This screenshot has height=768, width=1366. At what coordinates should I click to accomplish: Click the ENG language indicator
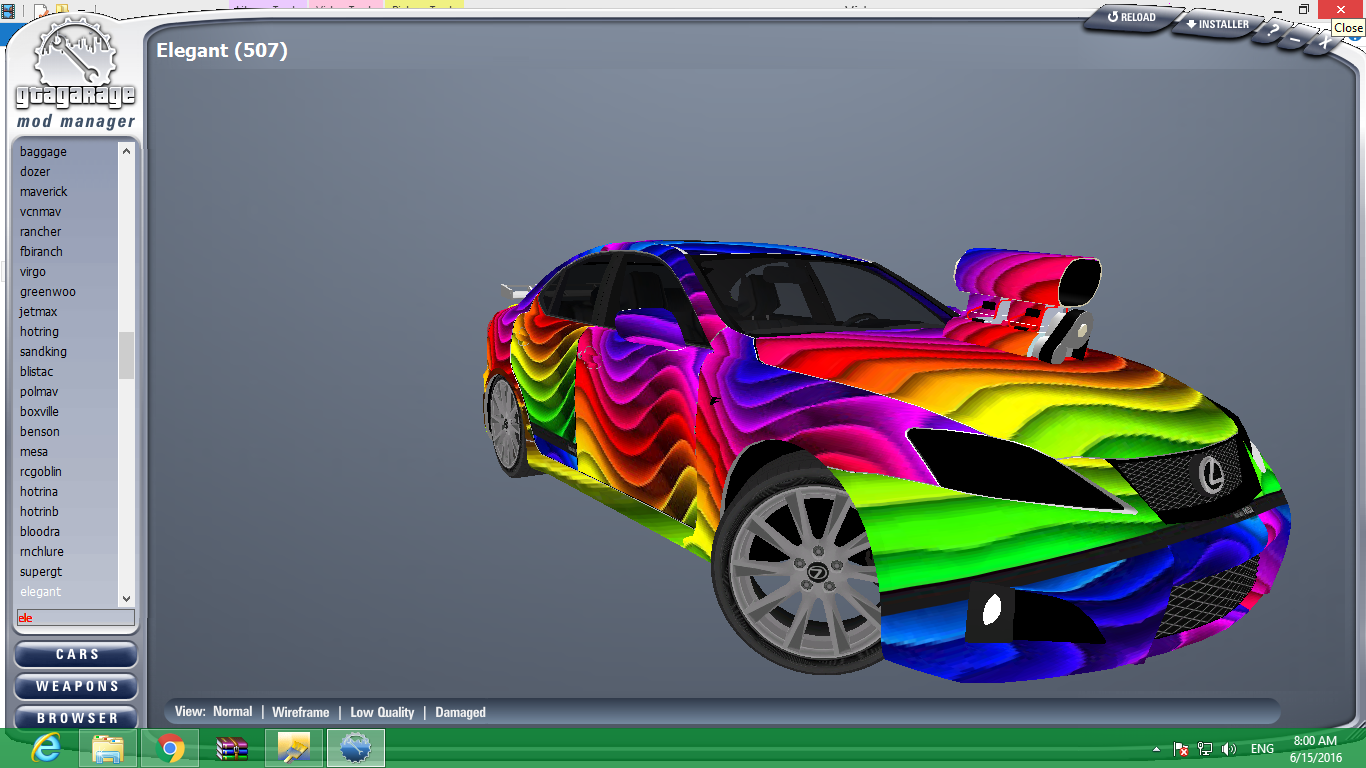point(1262,749)
